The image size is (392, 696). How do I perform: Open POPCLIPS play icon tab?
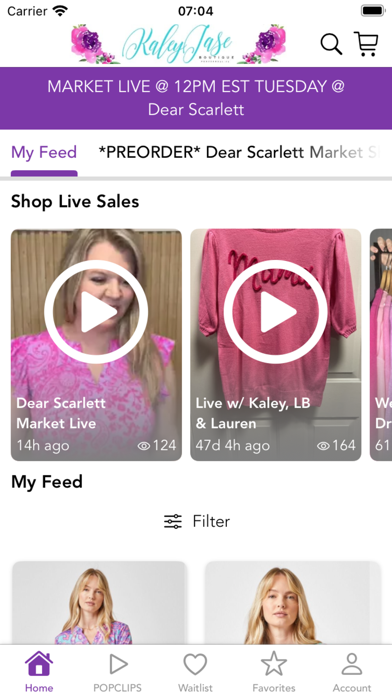coord(118,664)
